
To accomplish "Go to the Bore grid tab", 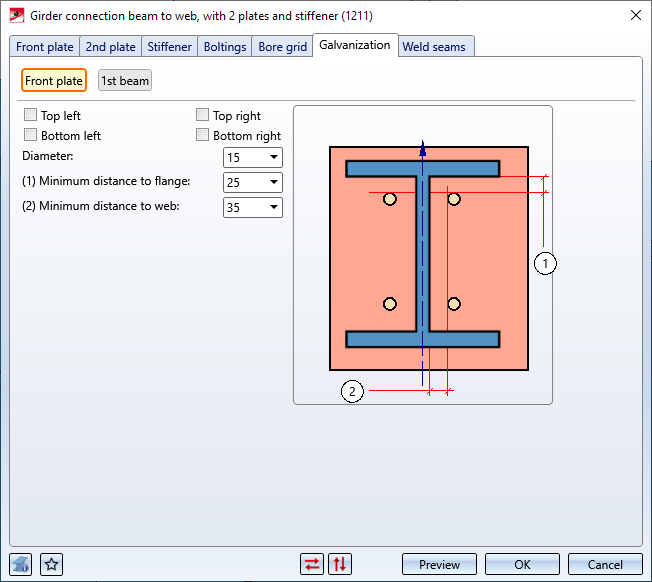I will tap(281, 47).
